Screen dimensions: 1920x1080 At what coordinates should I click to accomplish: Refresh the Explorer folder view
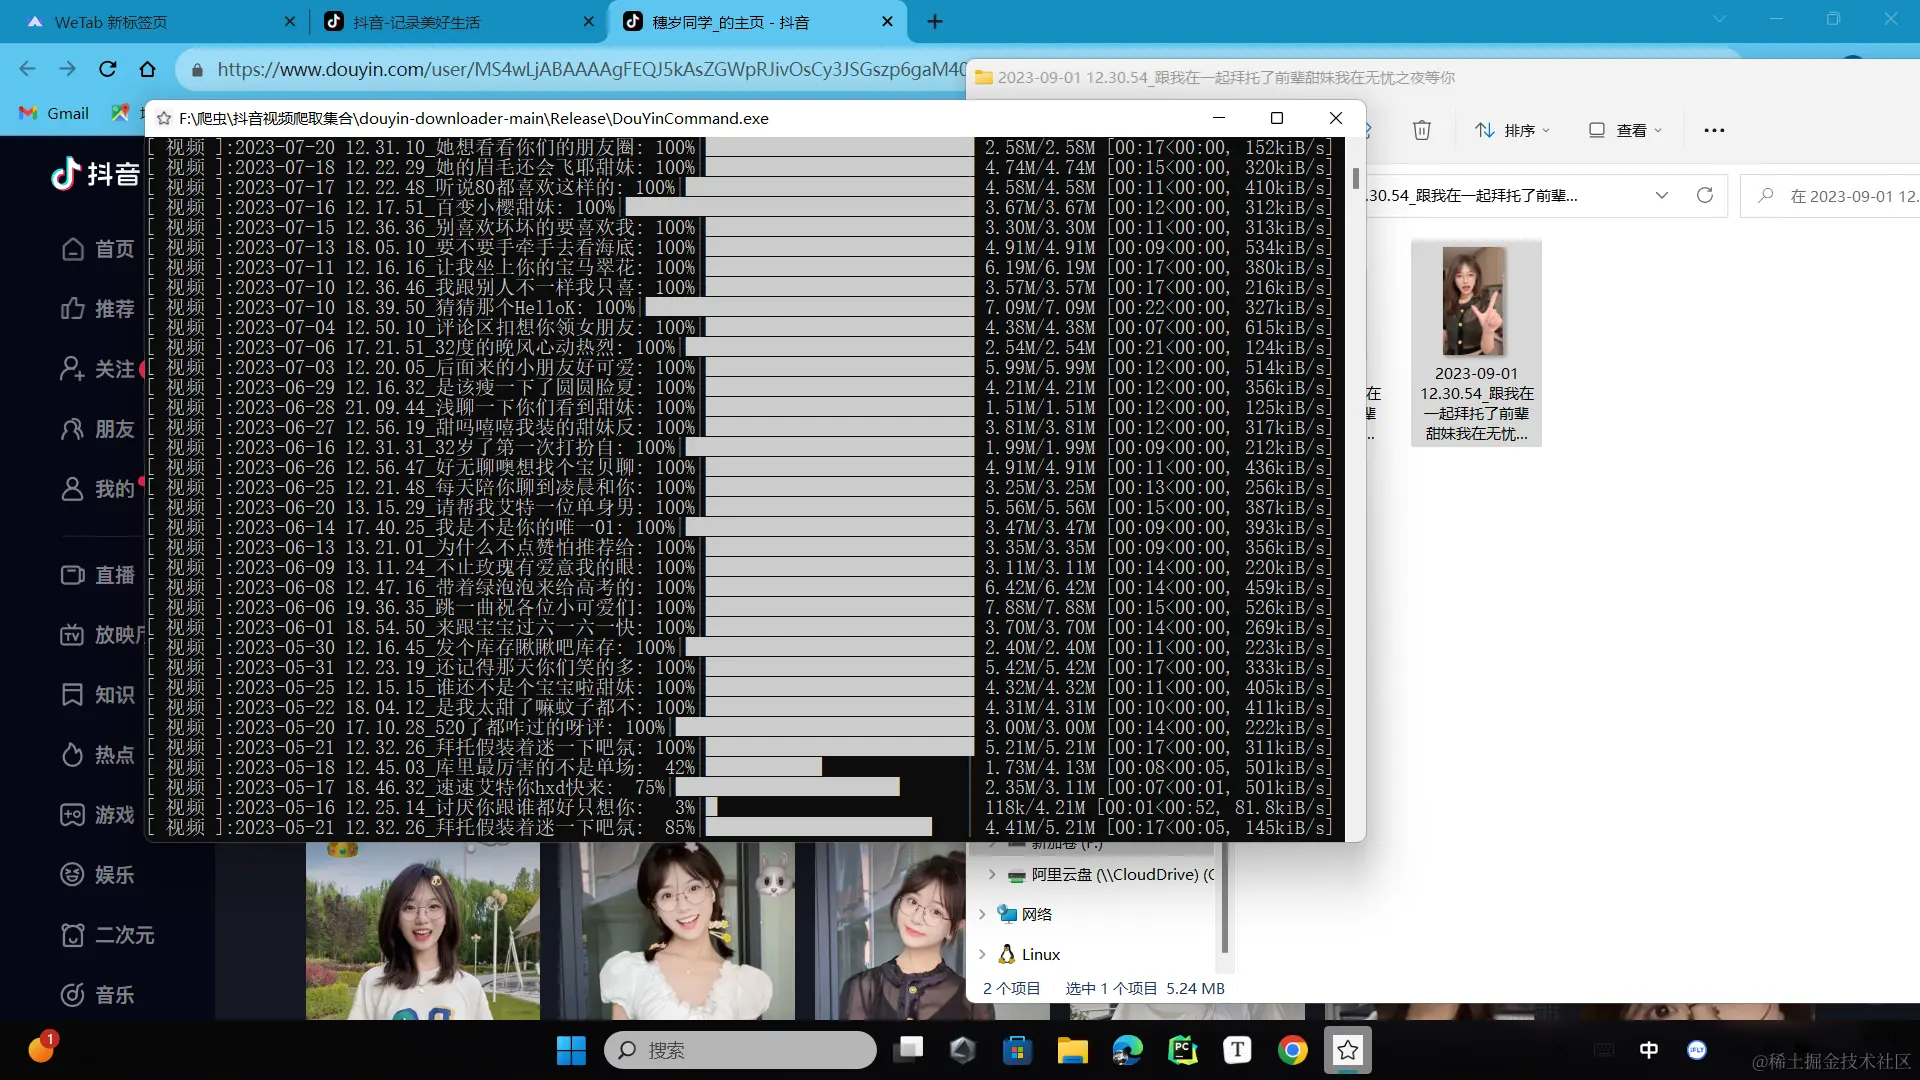[1705, 195]
